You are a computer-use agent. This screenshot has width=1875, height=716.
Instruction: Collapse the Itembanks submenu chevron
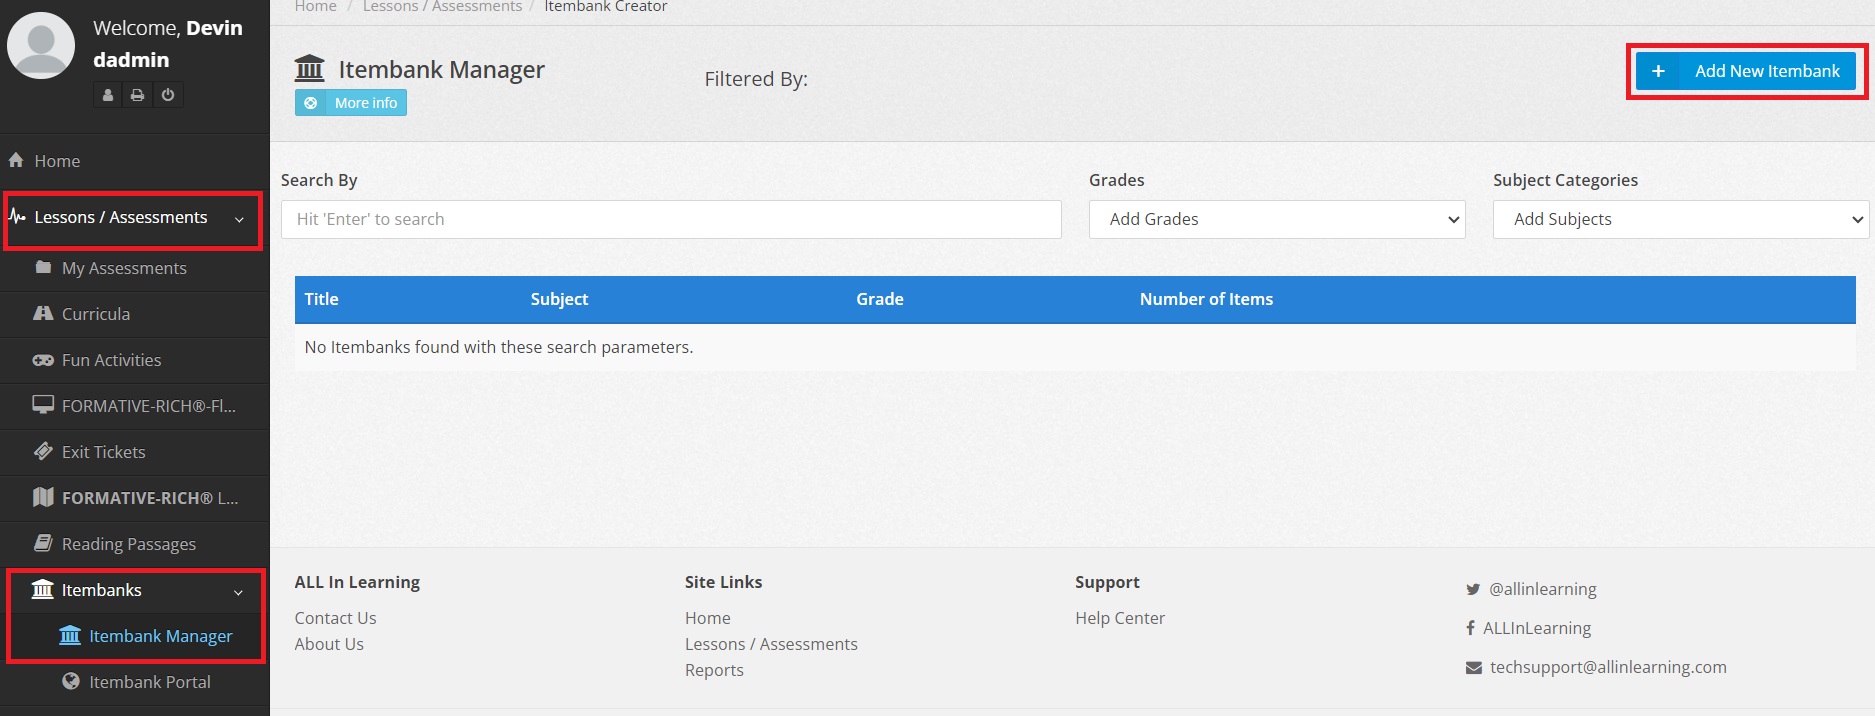click(238, 592)
